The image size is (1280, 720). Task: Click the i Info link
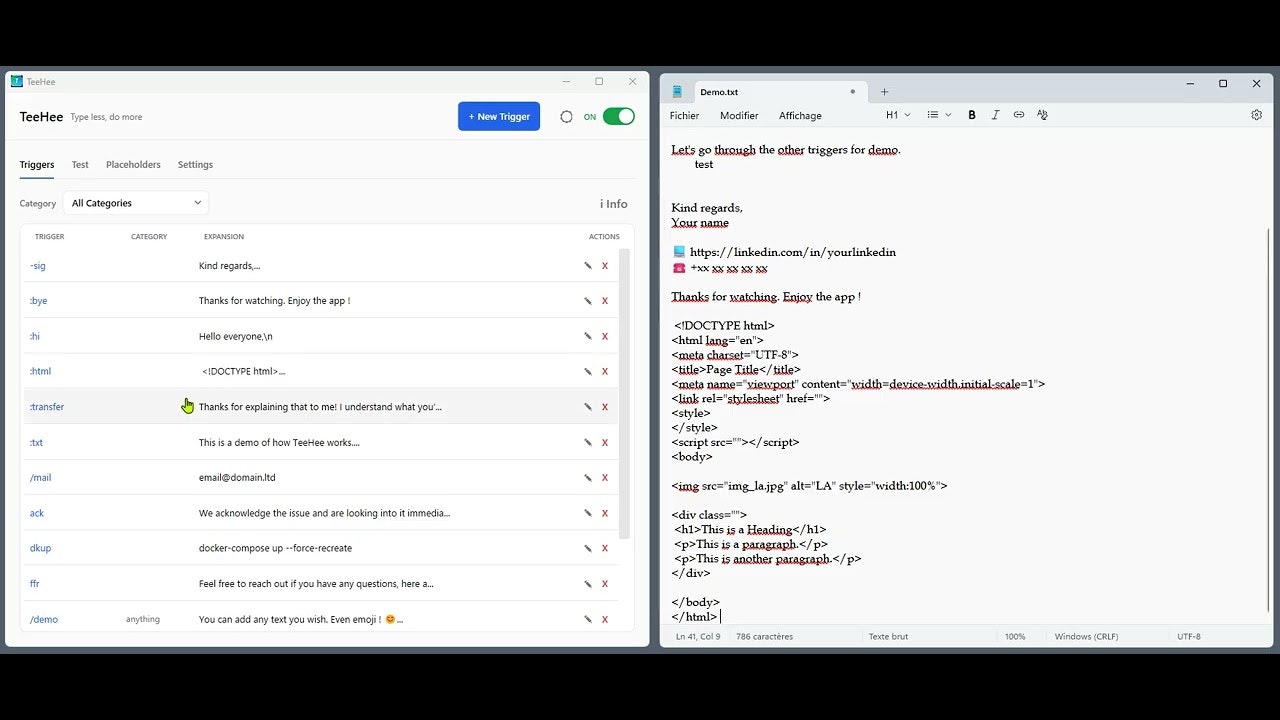[x=614, y=204]
